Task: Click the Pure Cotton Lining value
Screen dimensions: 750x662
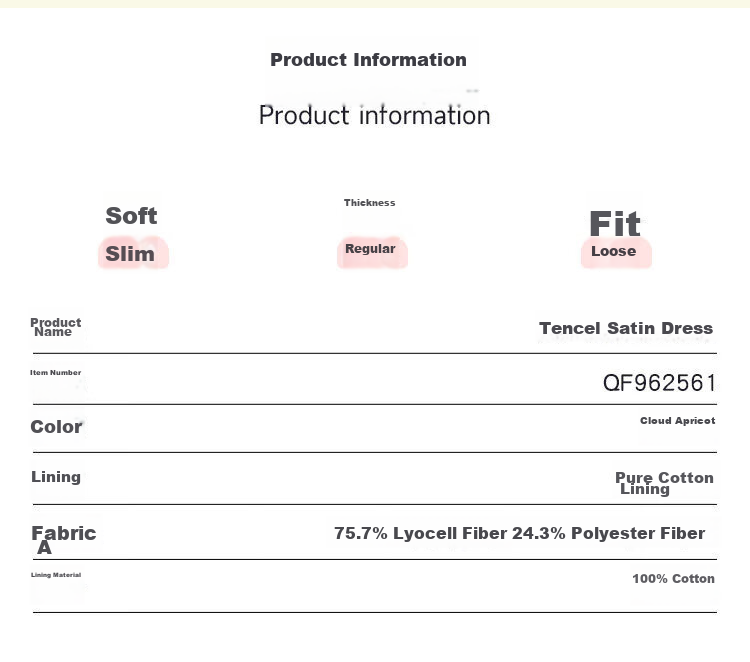Action: pyautogui.click(x=664, y=483)
